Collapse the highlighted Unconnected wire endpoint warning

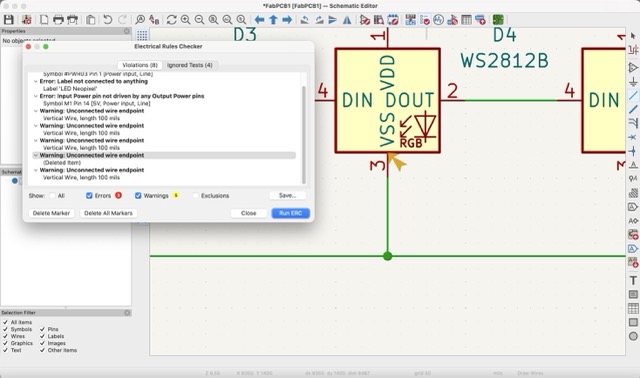point(36,155)
